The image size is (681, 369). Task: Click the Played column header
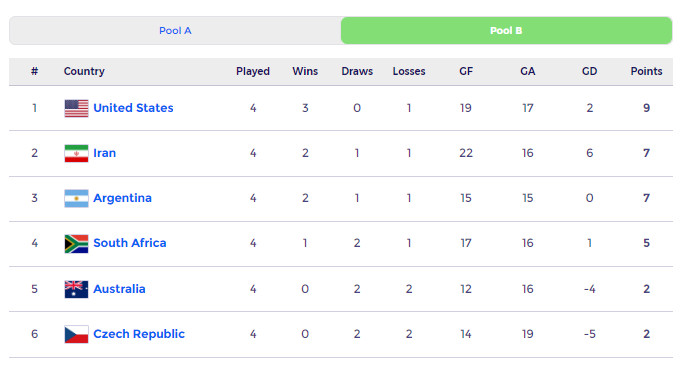tap(253, 71)
